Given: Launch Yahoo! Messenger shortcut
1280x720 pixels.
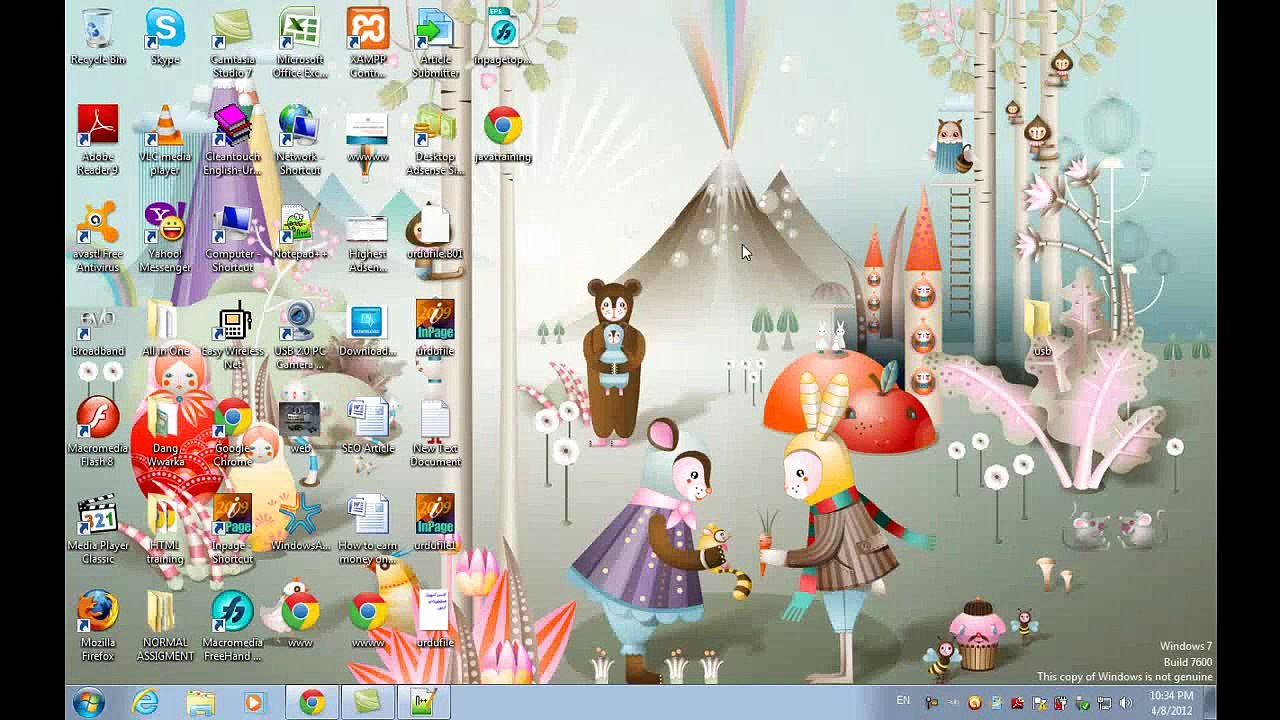Looking at the screenshot, I should coord(165,237).
